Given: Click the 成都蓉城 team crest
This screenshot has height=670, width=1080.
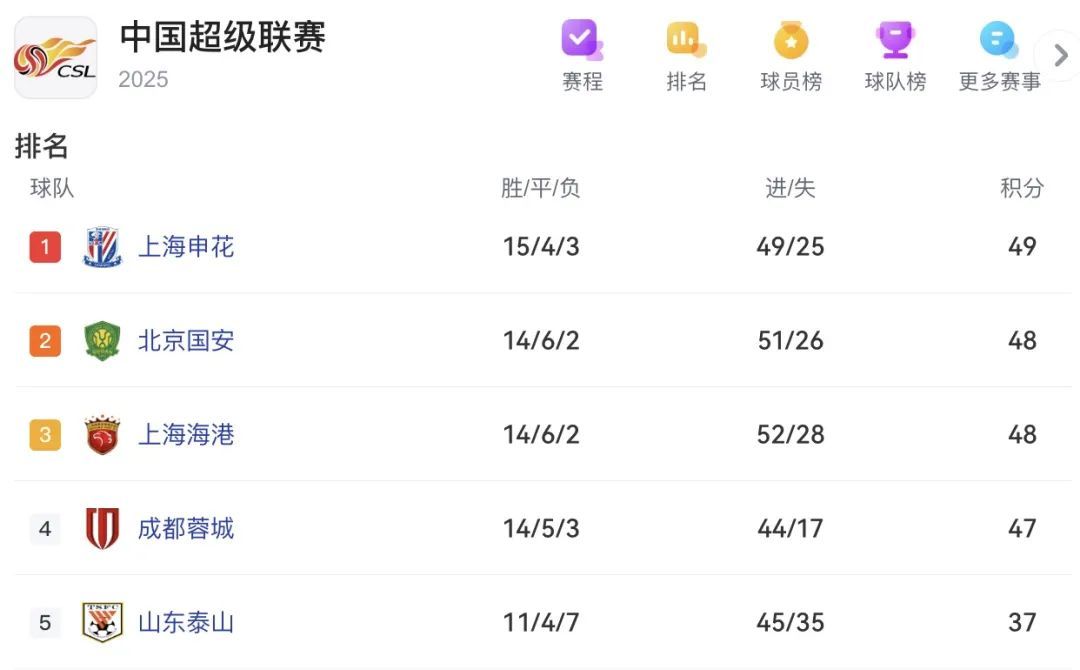Looking at the screenshot, I should (x=102, y=529).
